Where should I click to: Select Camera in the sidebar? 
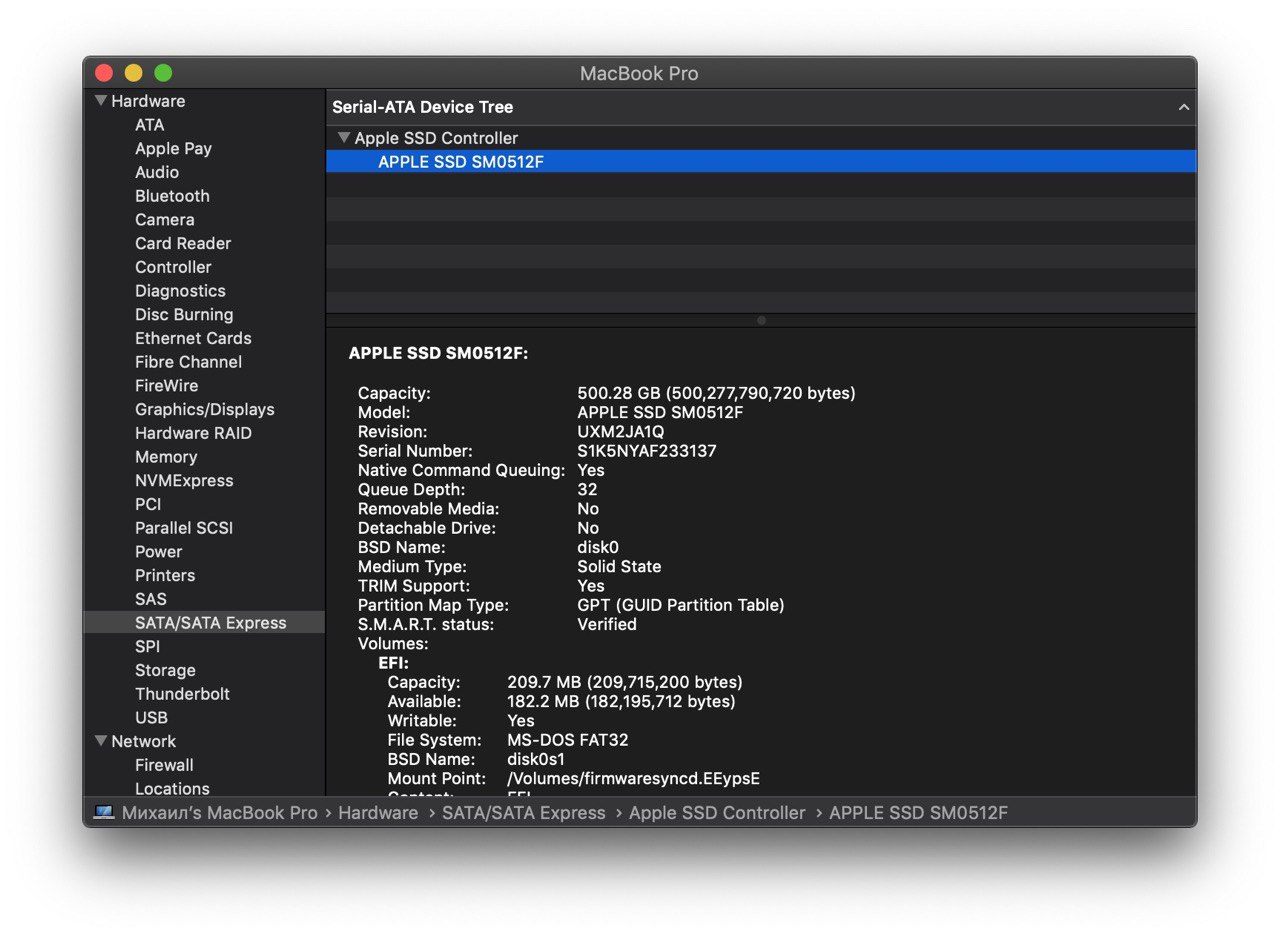point(165,220)
